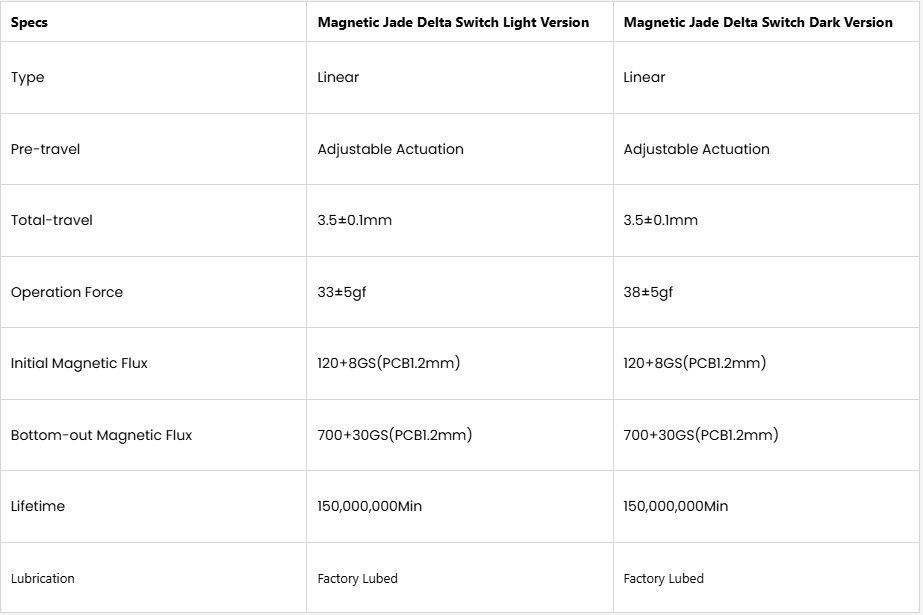
Task: Click the Lifetime row label
Action: pos(38,506)
